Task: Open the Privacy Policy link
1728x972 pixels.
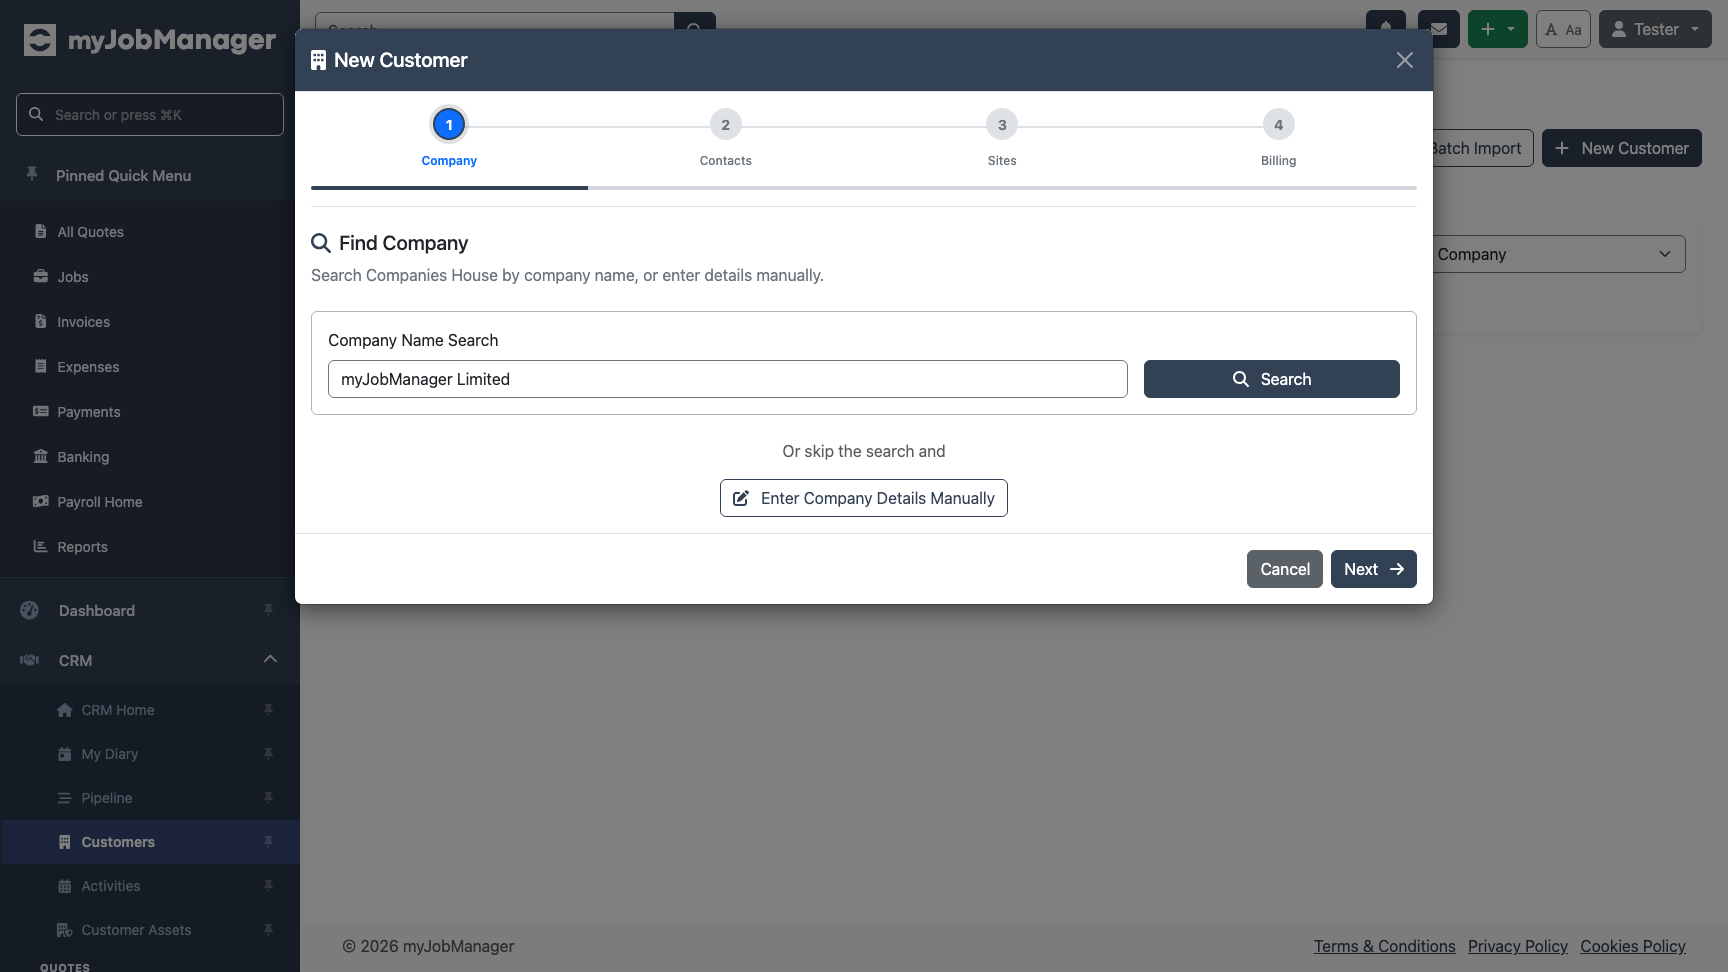Action: (1518, 946)
